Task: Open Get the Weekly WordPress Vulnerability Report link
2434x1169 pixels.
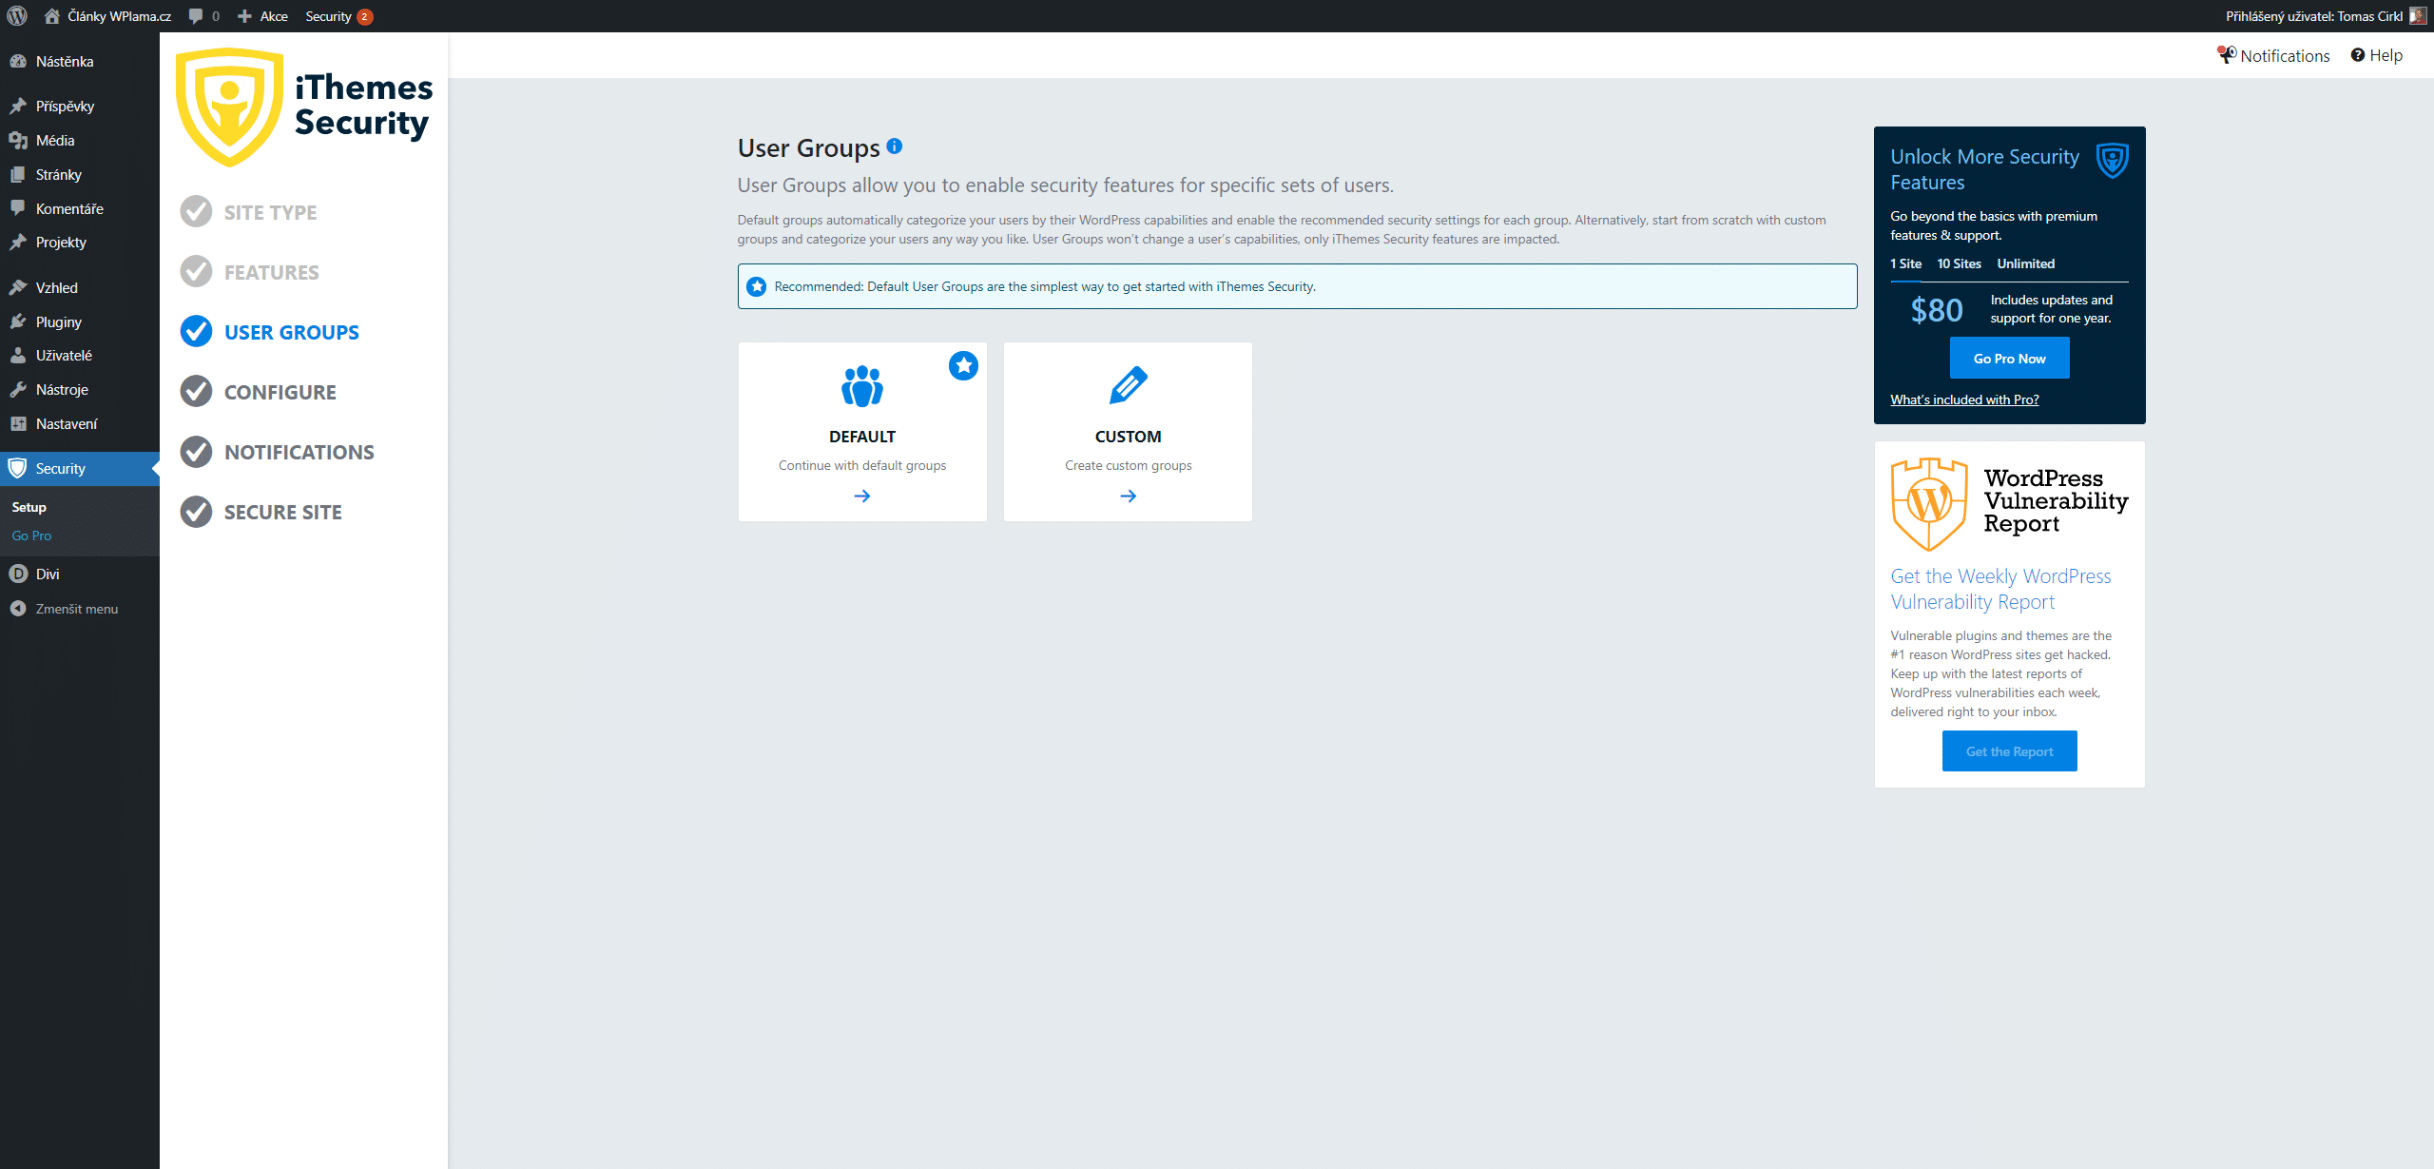Action: tap(2000, 589)
